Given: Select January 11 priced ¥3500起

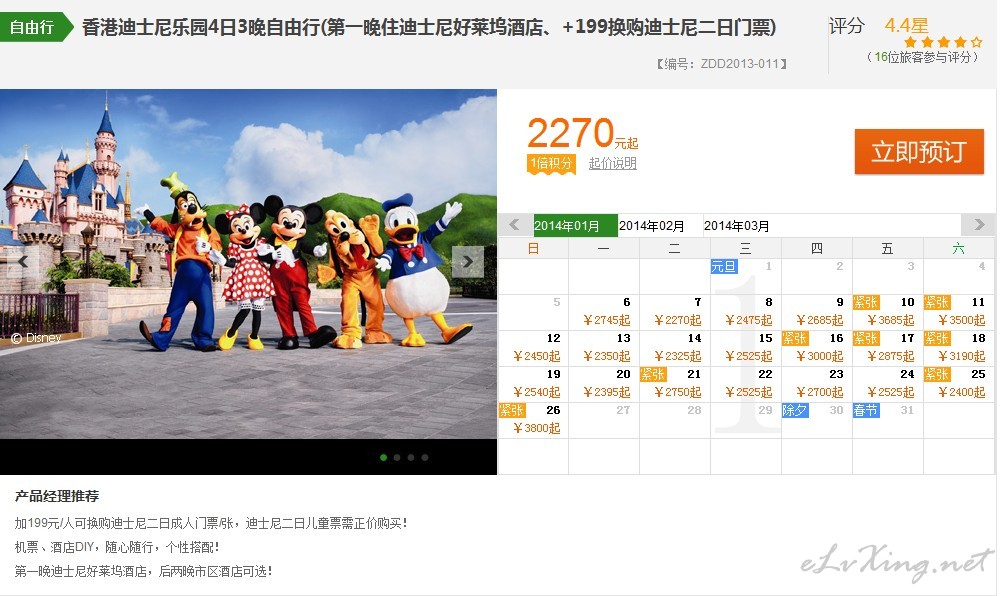Looking at the screenshot, I should click(x=959, y=312).
